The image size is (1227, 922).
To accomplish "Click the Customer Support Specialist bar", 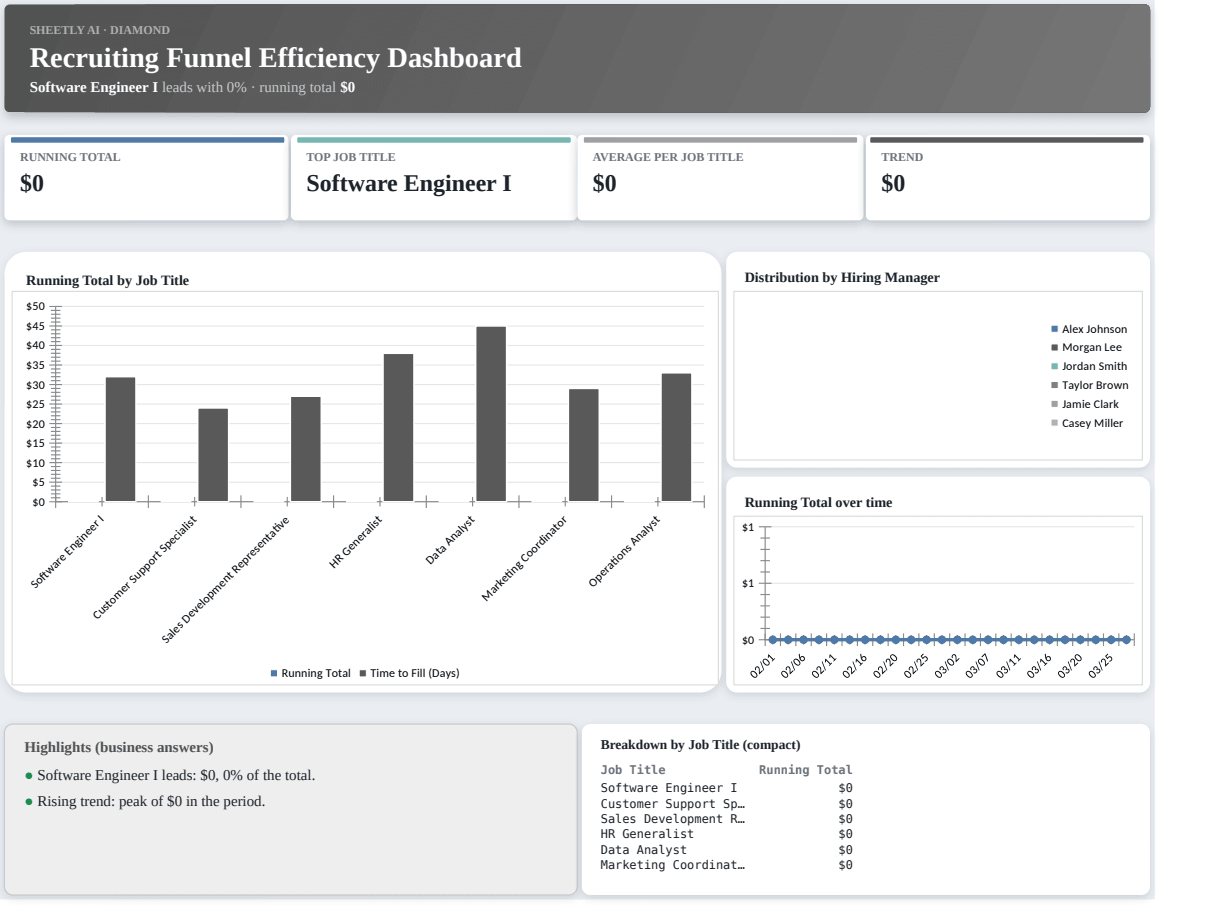I will click(x=213, y=455).
